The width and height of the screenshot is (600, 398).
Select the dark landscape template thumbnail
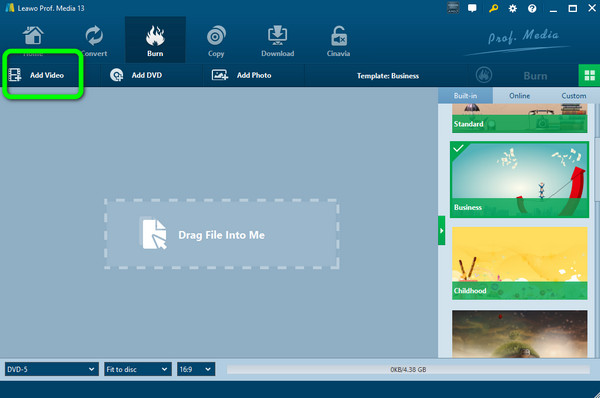click(519, 334)
